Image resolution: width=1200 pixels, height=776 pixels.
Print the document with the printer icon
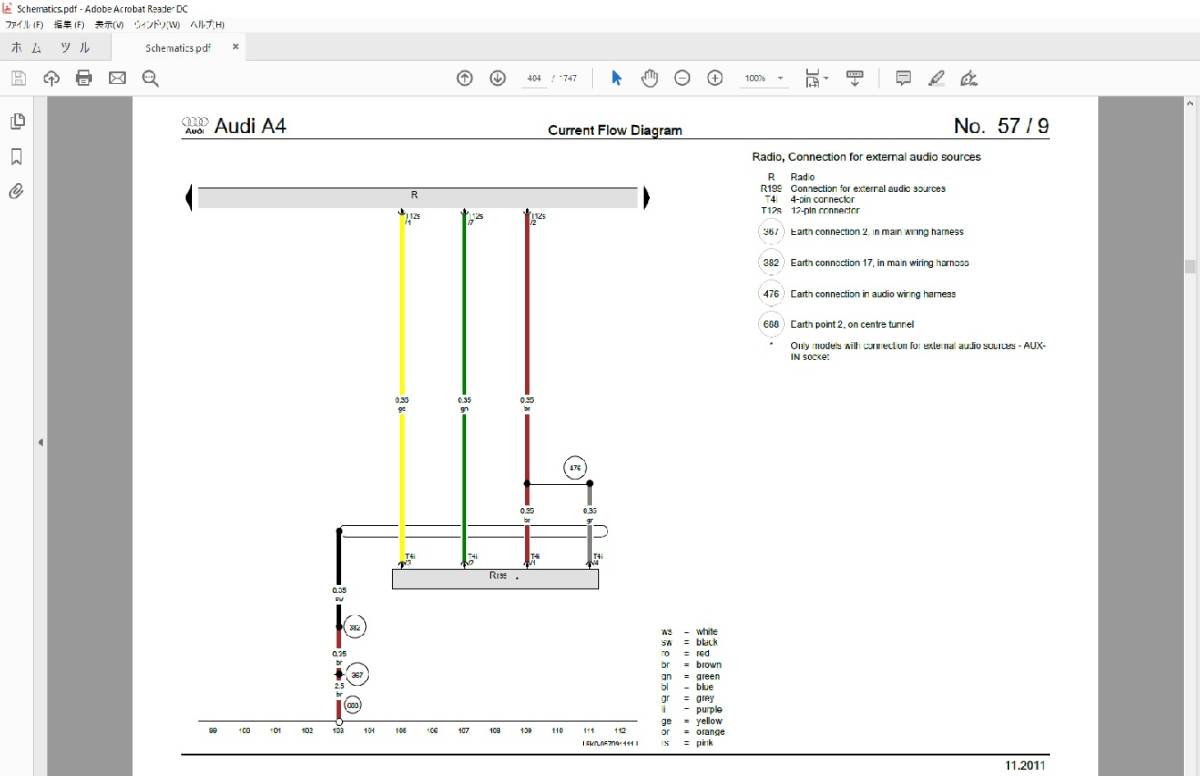(84, 78)
